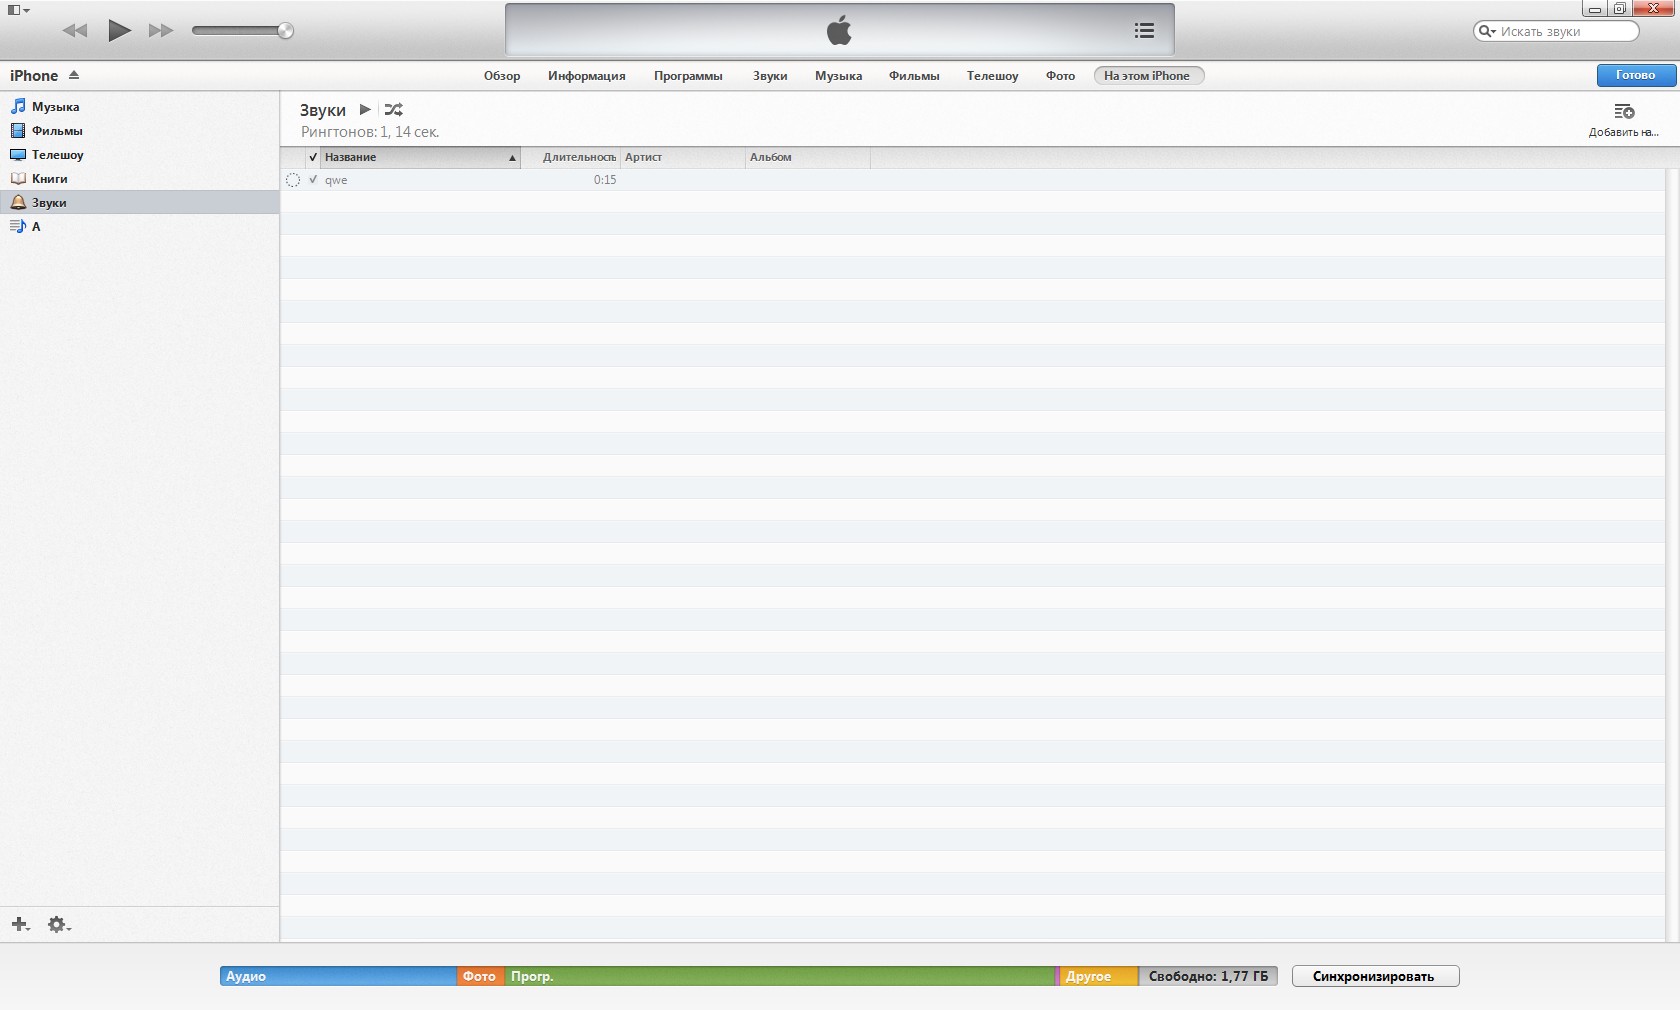The image size is (1680, 1010).
Task: Start playback with the main Play button
Action: tap(119, 30)
